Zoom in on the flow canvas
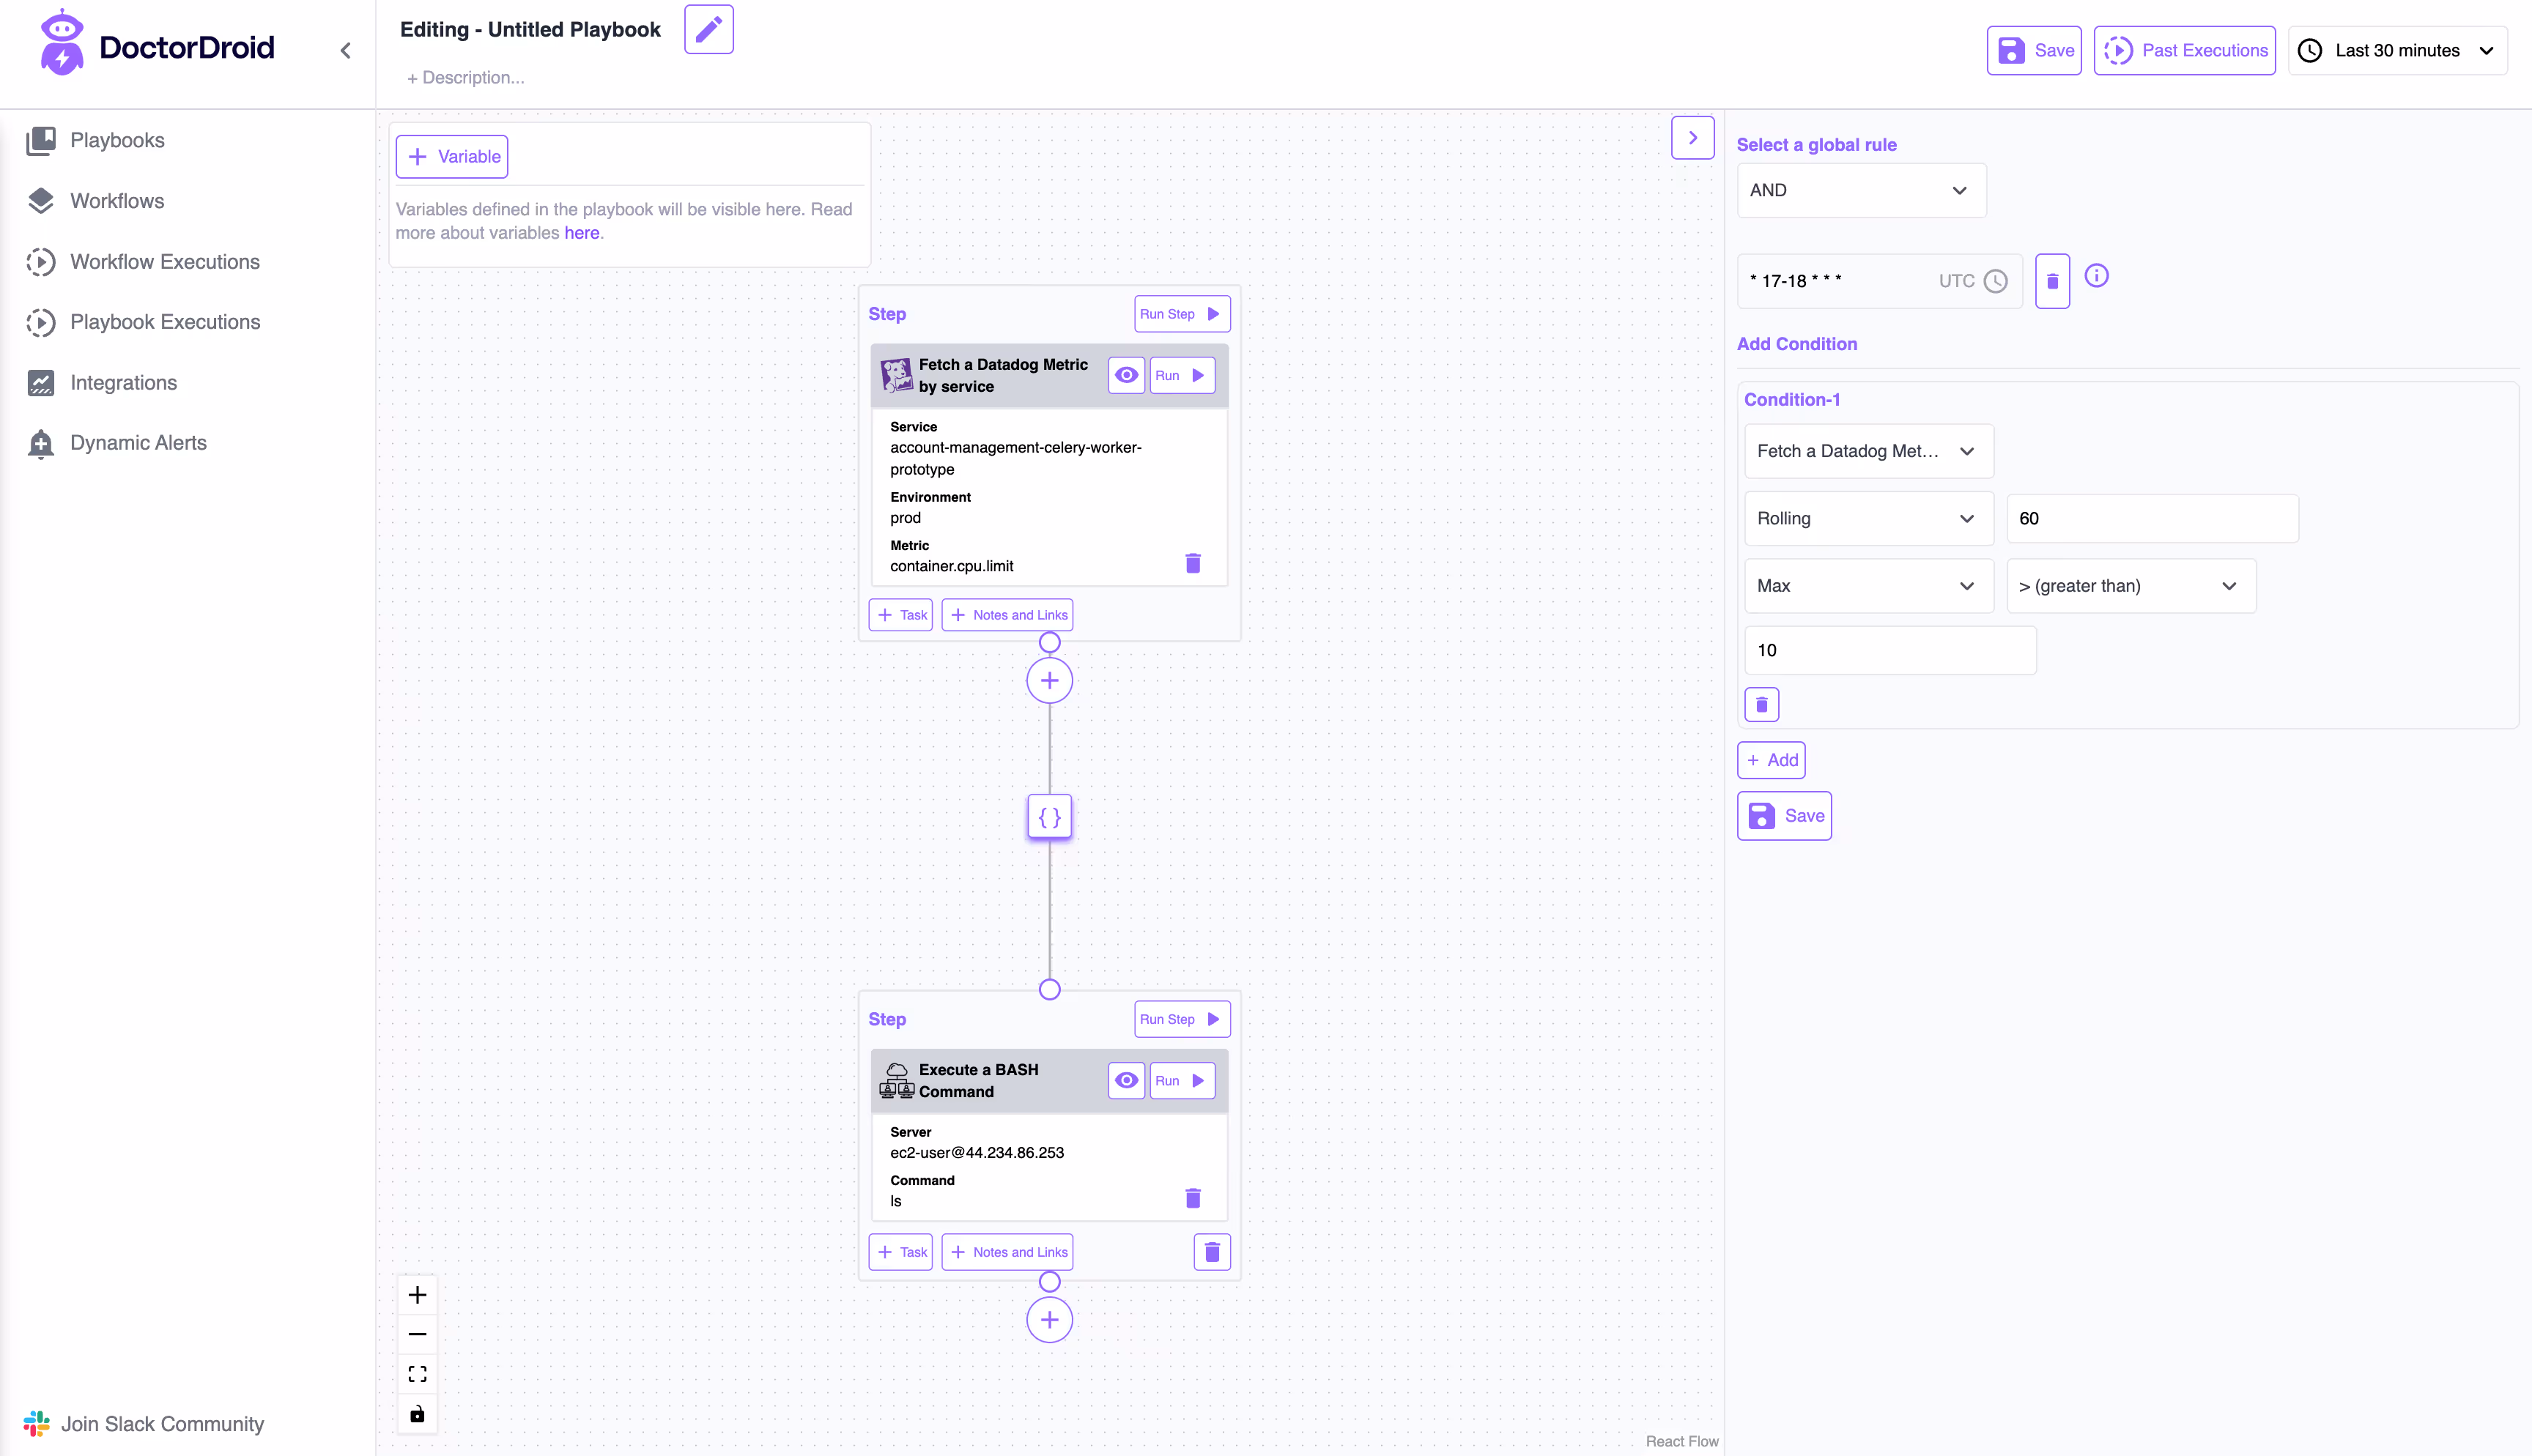The image size is (2532, 1456). pyautogui.click(x=417, y=1295)
